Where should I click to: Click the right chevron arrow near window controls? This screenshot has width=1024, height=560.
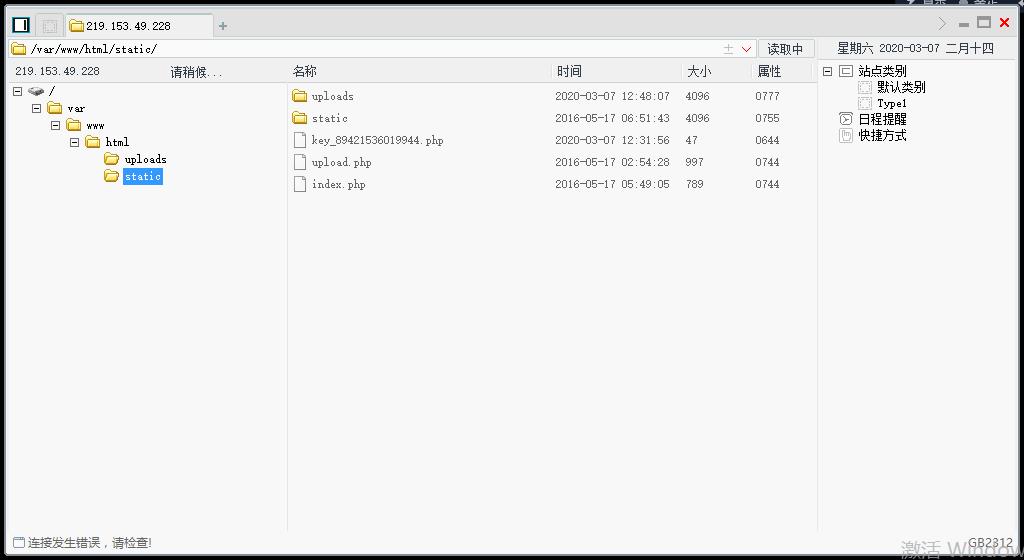pos(942,23)
